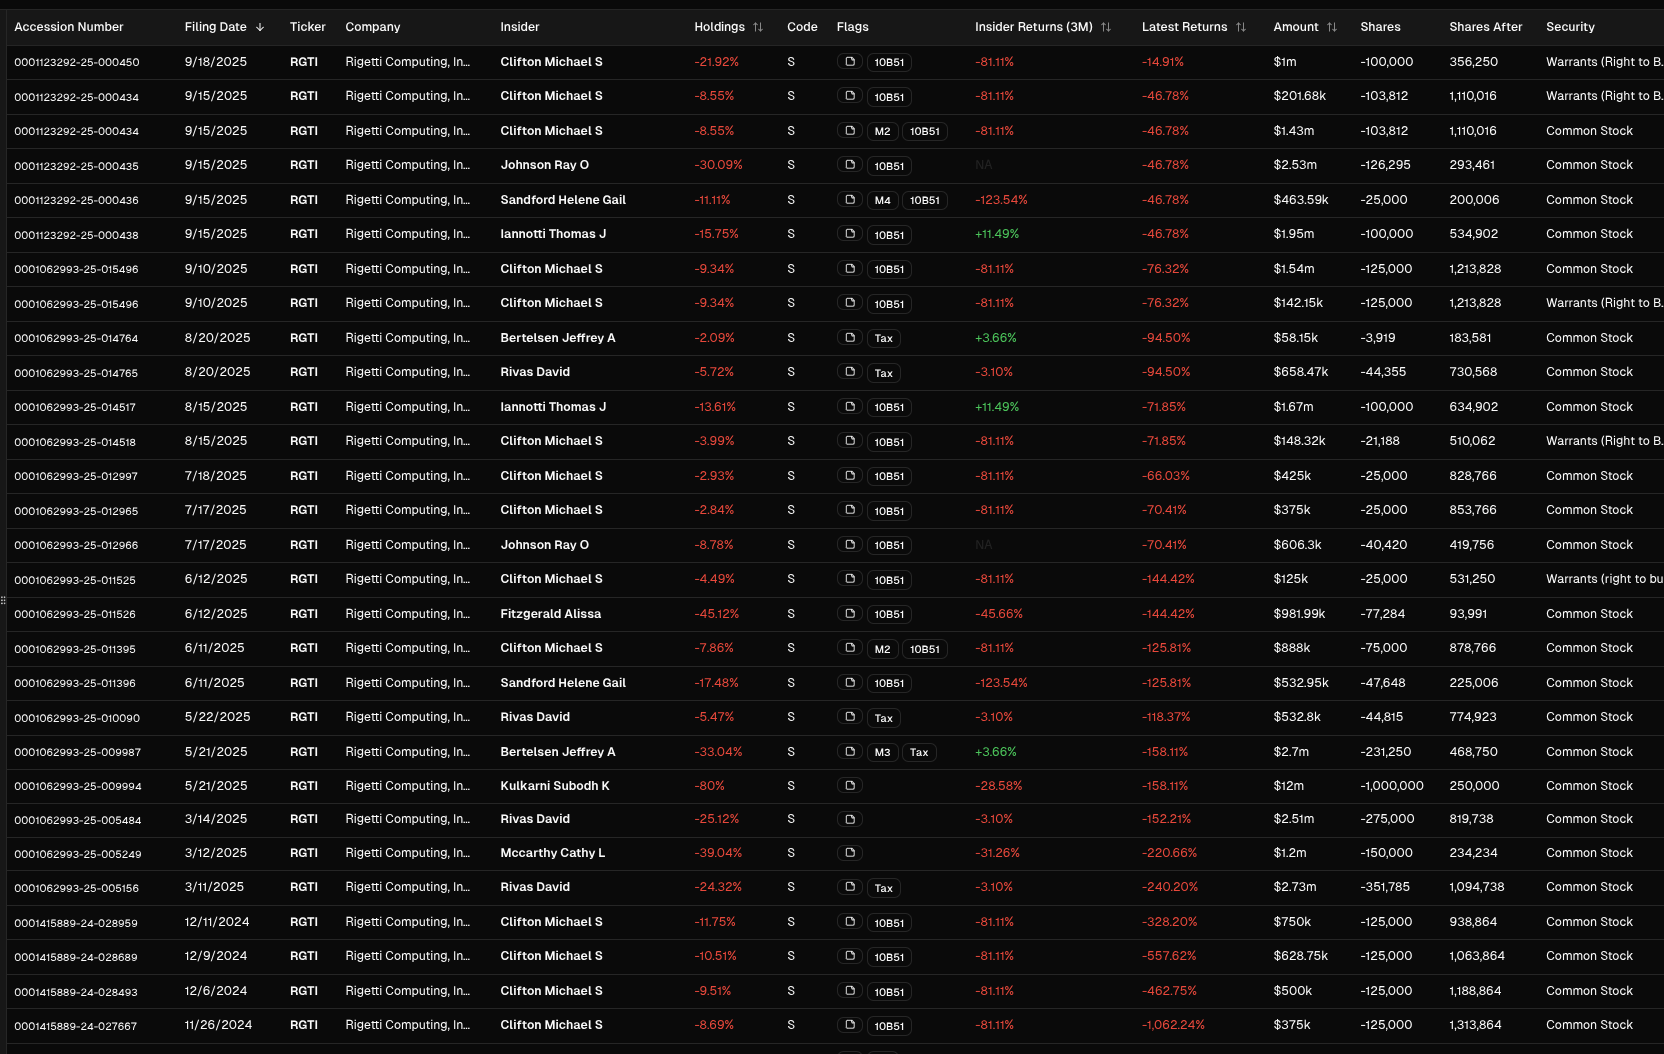The height and width of the screenshot is (1054, 1664).
Task: Click the M4 flag badge
Action: coord(882,200)
